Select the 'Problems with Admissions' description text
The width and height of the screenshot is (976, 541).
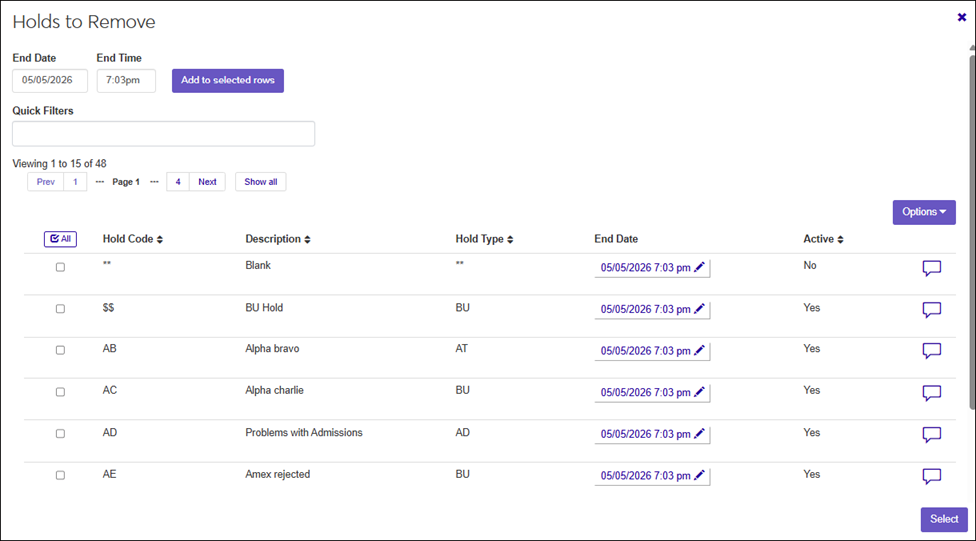[304, 433]
